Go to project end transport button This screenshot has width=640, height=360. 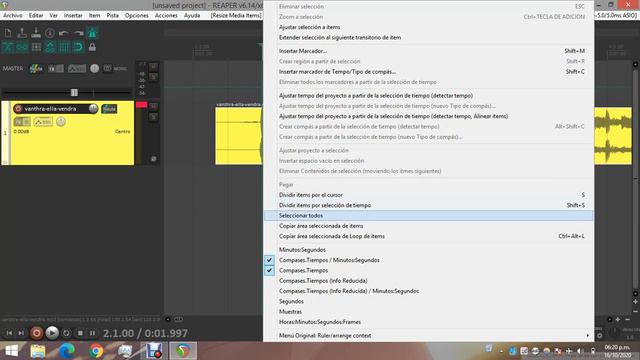point(21,333)
